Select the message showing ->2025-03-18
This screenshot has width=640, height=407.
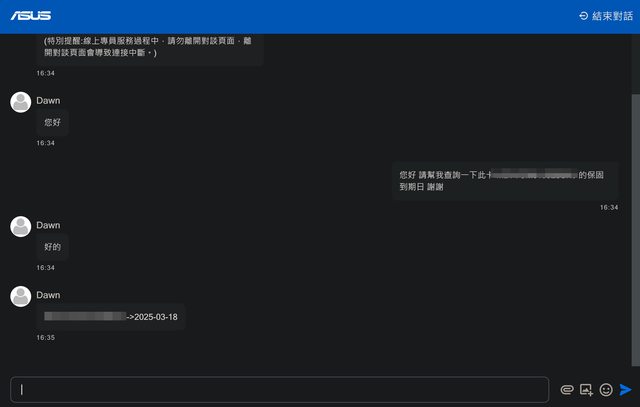point(111,317)
